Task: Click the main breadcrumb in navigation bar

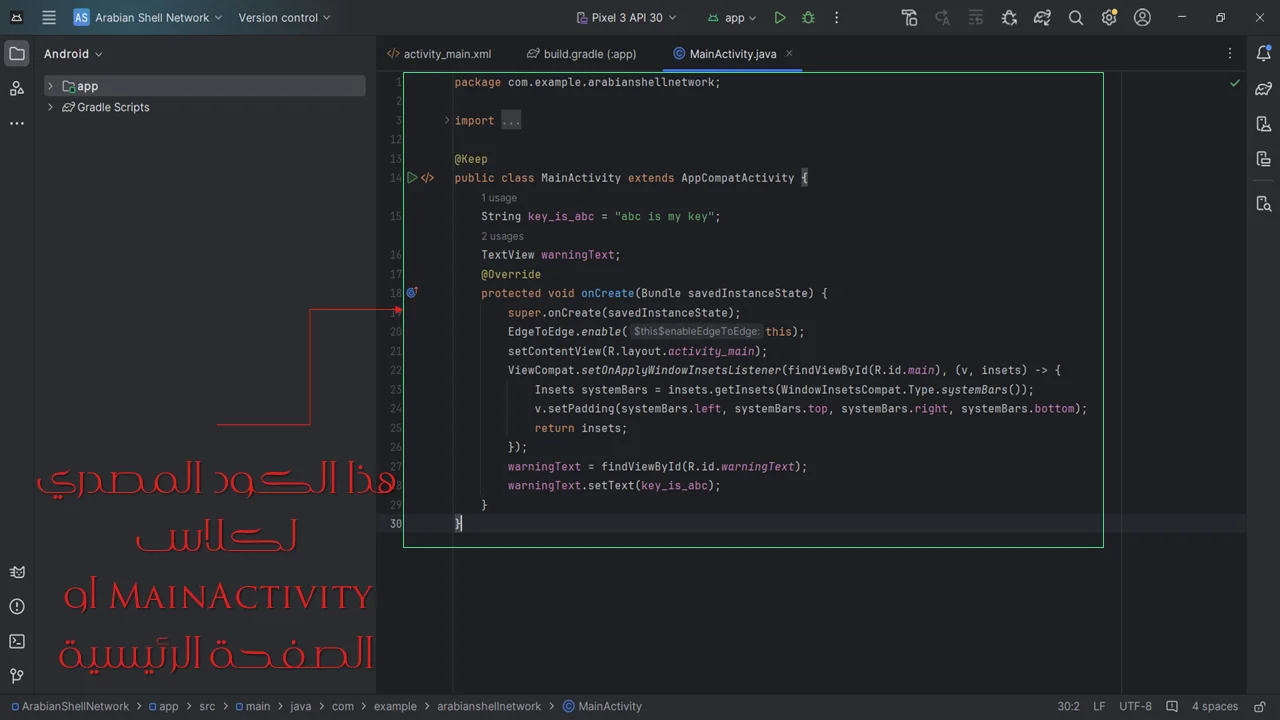Action: coord(252,706)
